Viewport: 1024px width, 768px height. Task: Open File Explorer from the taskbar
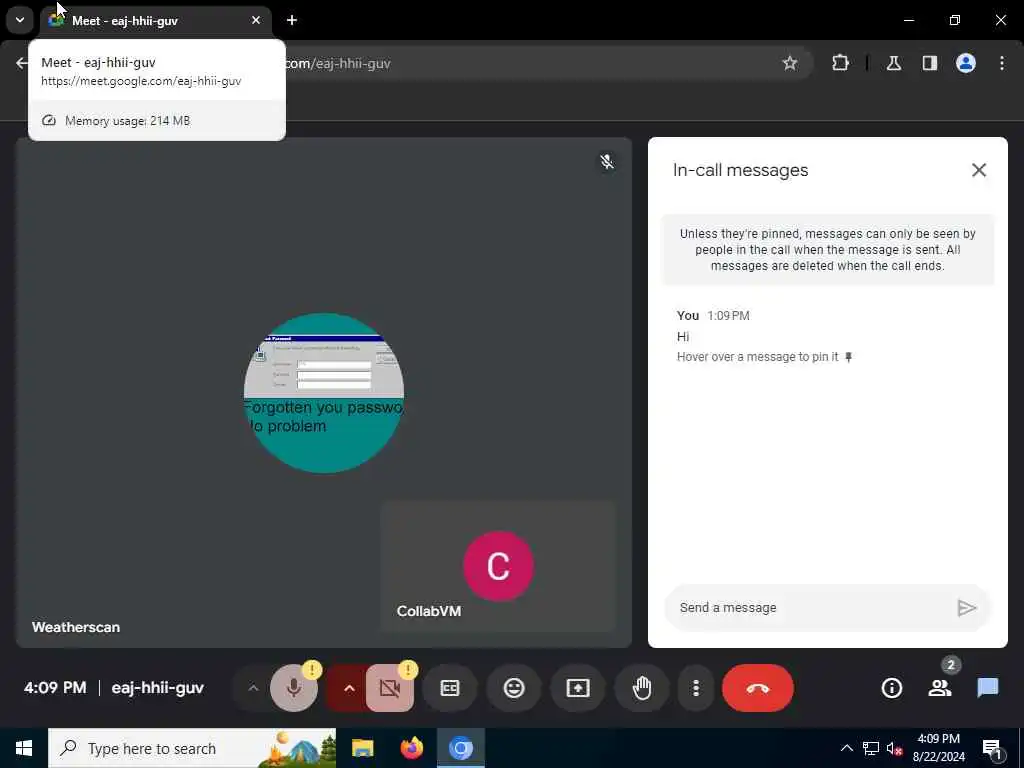coord(362,748)
